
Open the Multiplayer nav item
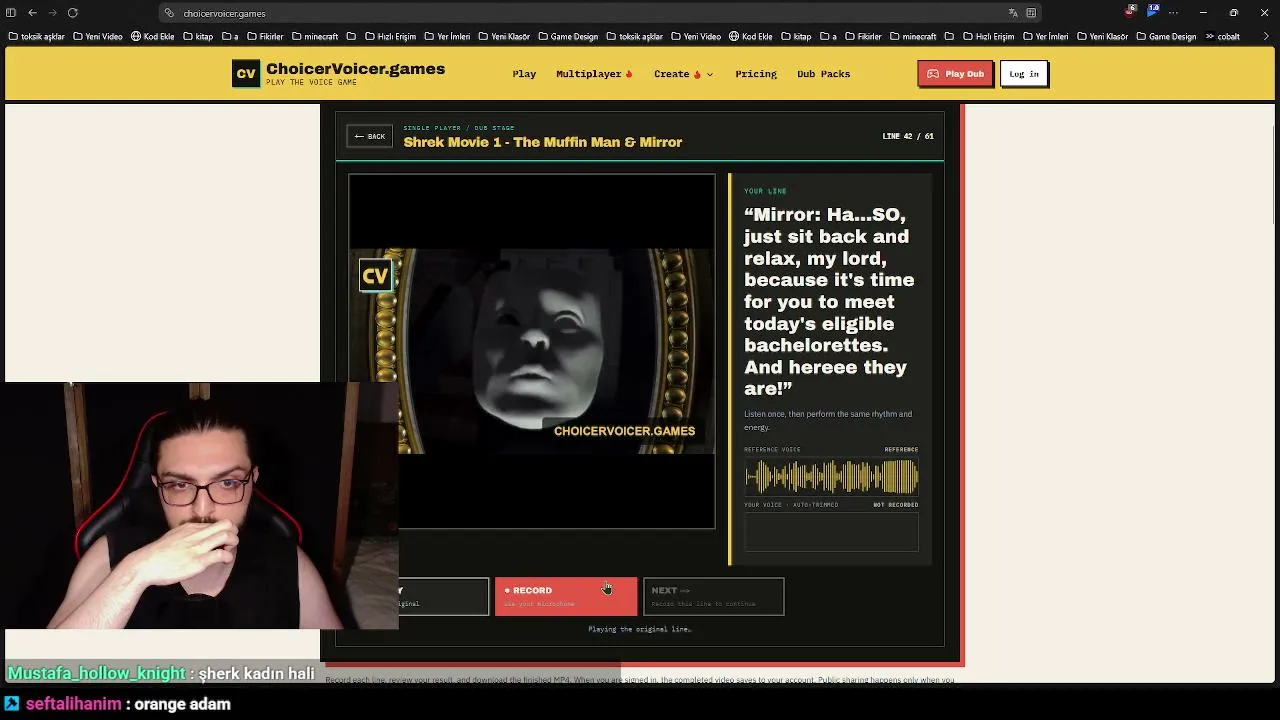click(594, 74)
